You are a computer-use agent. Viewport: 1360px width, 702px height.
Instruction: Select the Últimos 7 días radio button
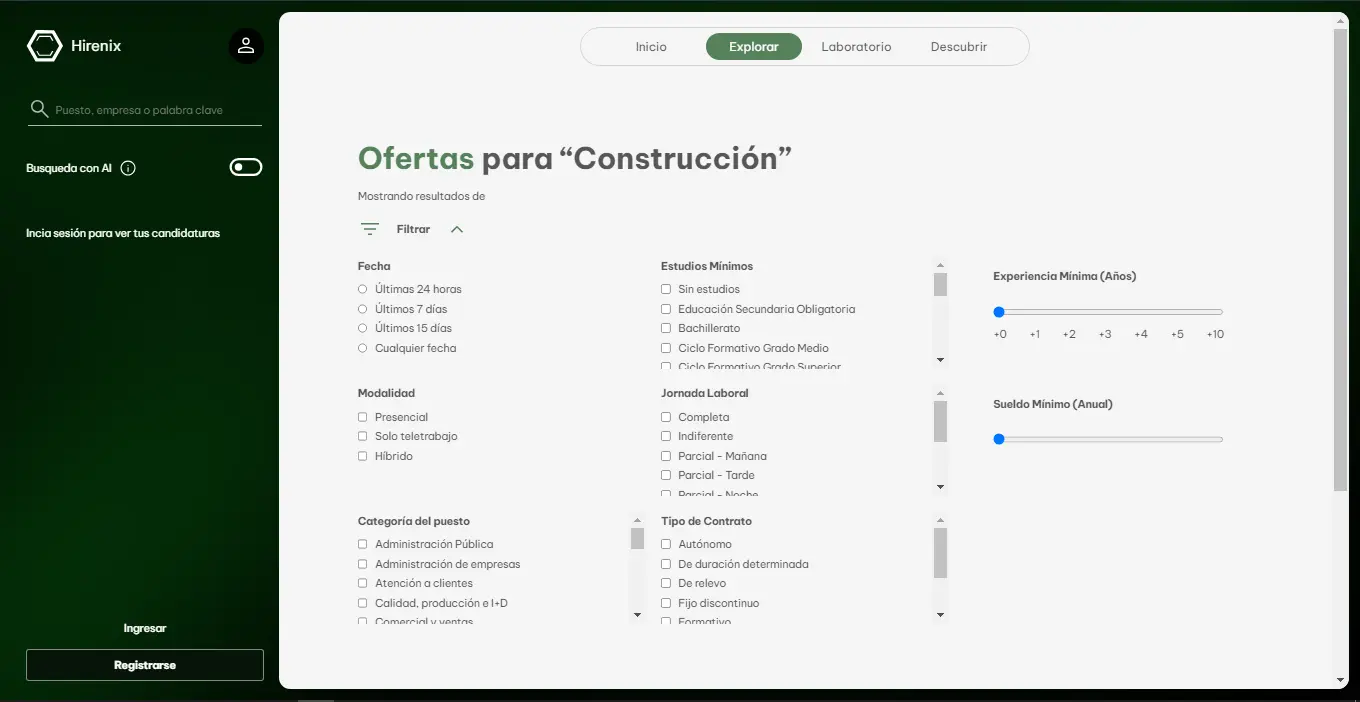point(361,308)
